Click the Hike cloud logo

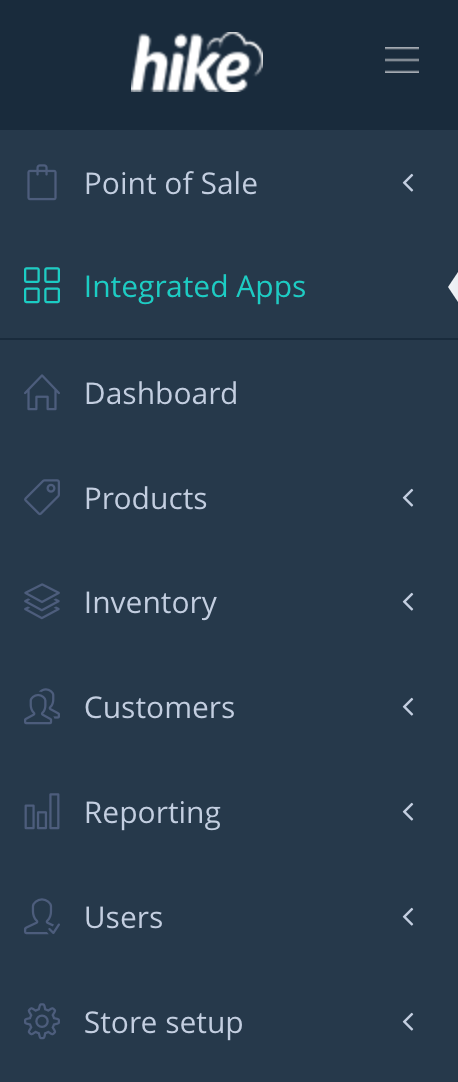coord(197,62)
